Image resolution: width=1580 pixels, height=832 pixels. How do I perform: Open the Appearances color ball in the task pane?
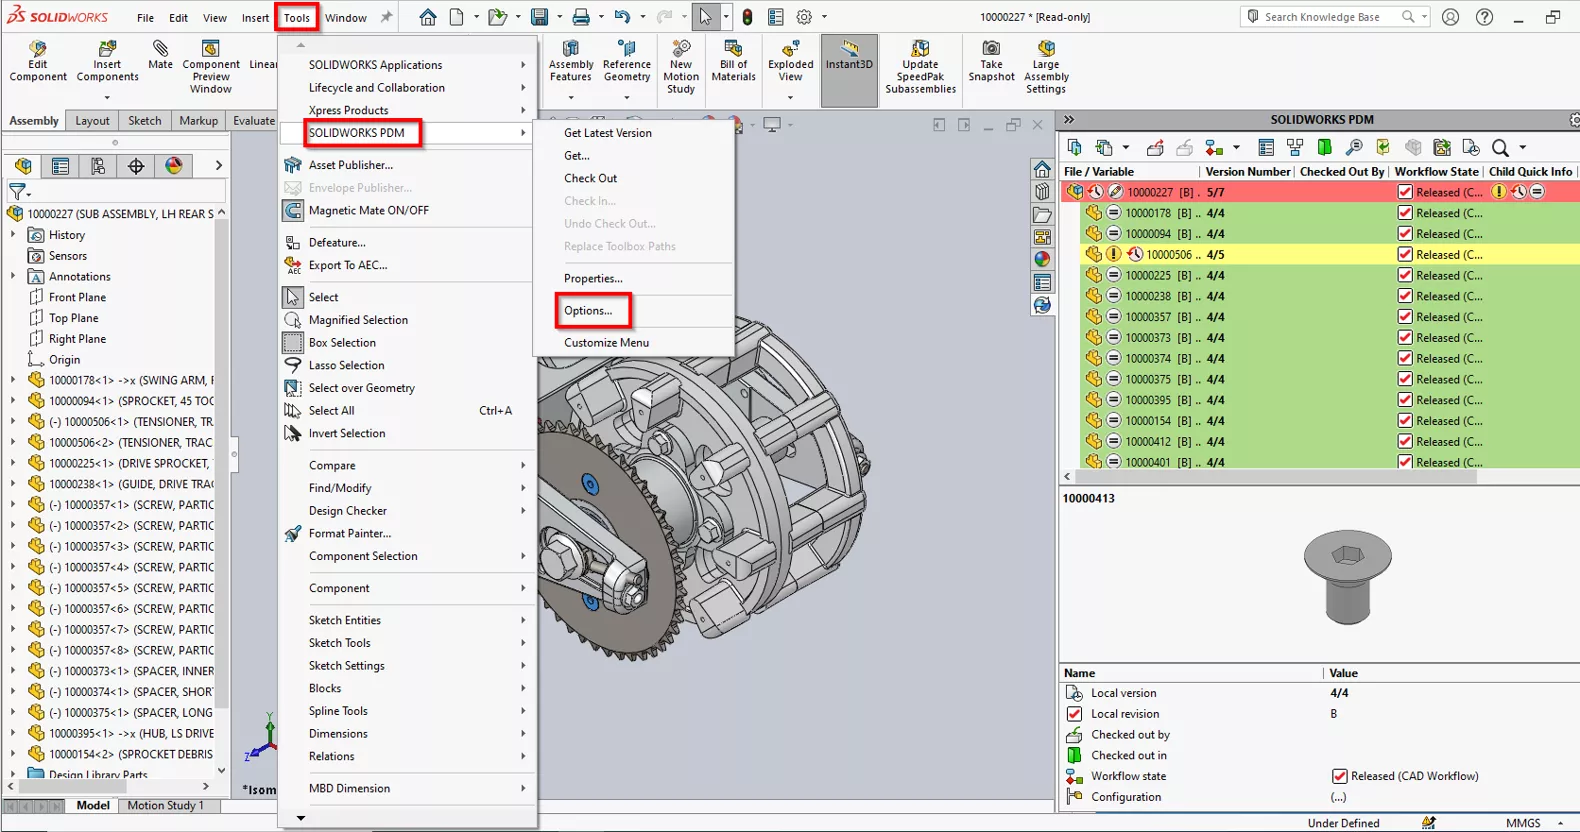coord(1042,259)
